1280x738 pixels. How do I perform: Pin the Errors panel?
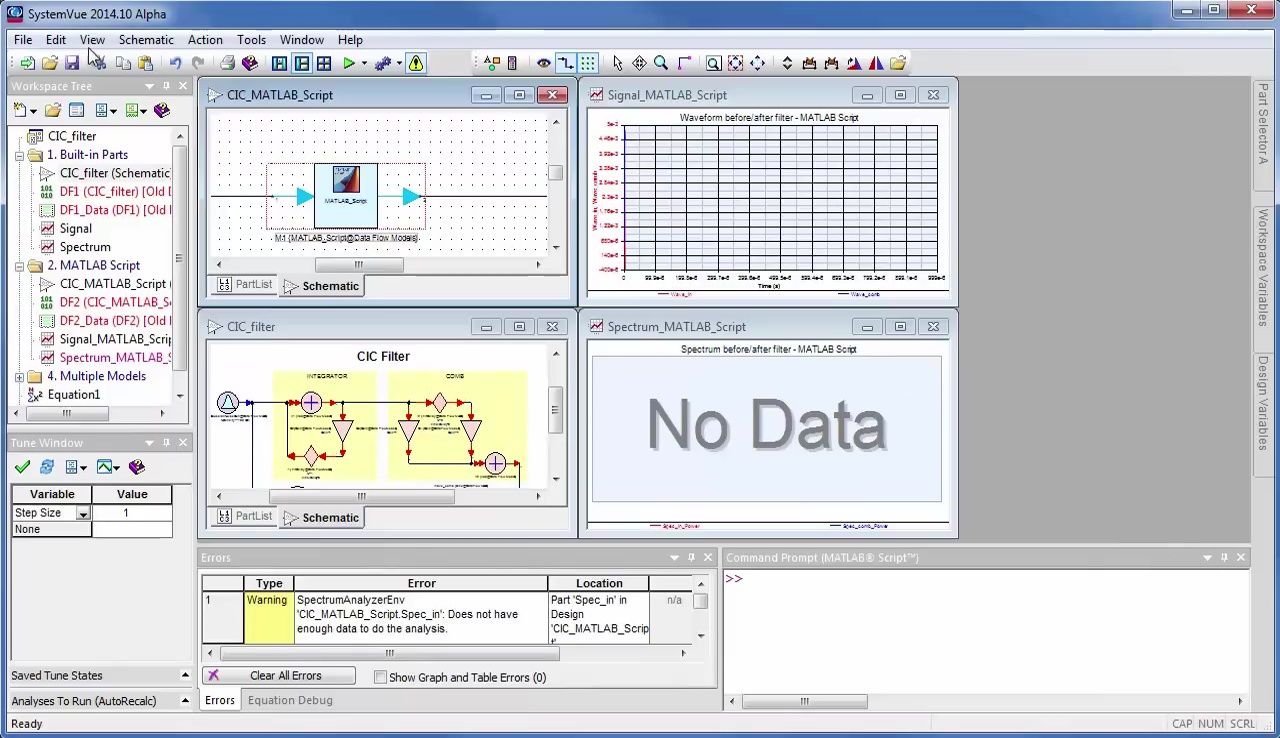pos(691,557)
